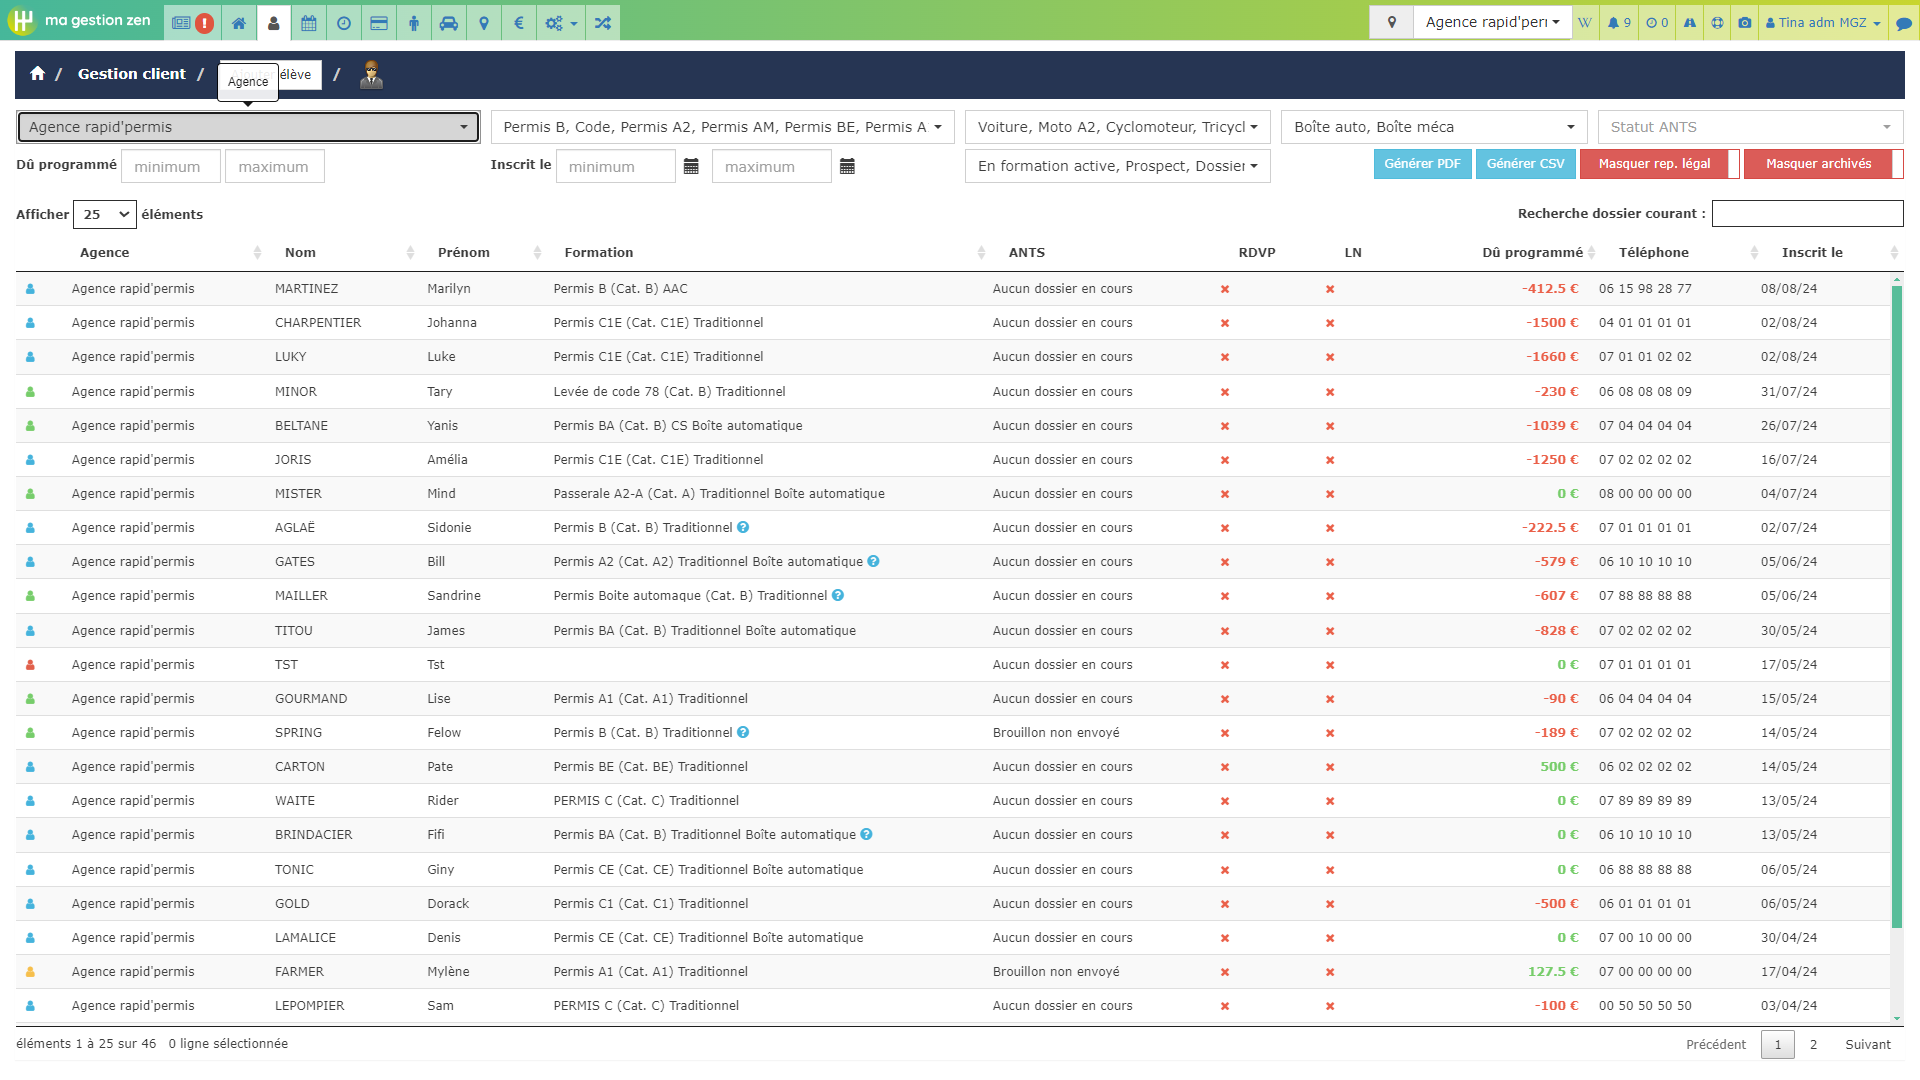
Task: Click the location pin beside agency selector
Action: coord(1391,22)
